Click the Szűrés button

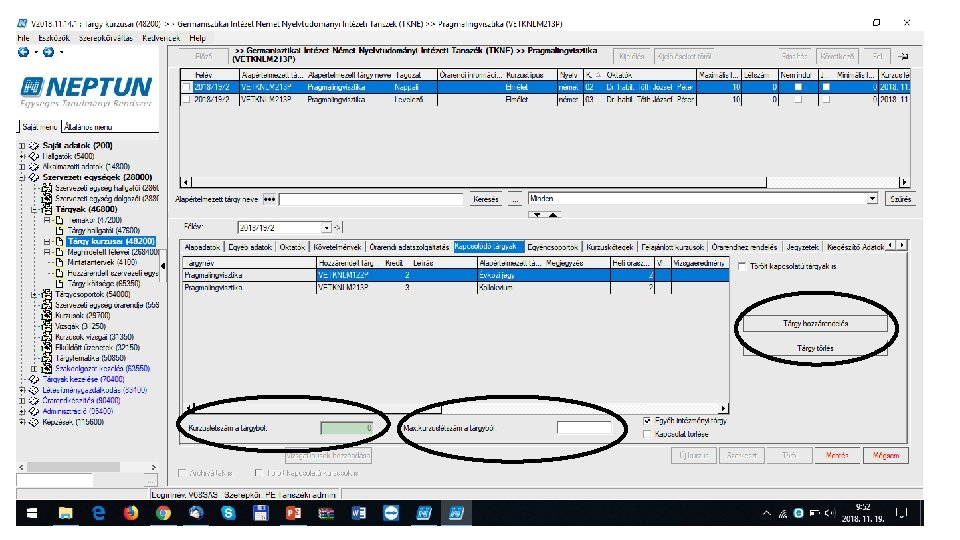click(x=900, y=199)
